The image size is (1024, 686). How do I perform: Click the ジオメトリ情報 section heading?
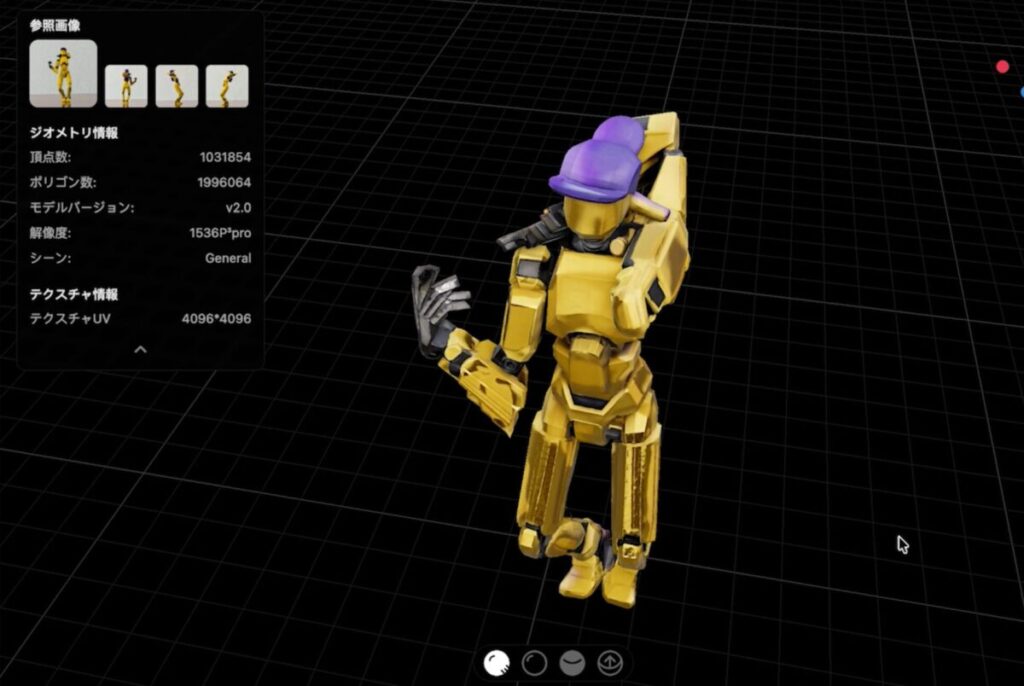74,132
